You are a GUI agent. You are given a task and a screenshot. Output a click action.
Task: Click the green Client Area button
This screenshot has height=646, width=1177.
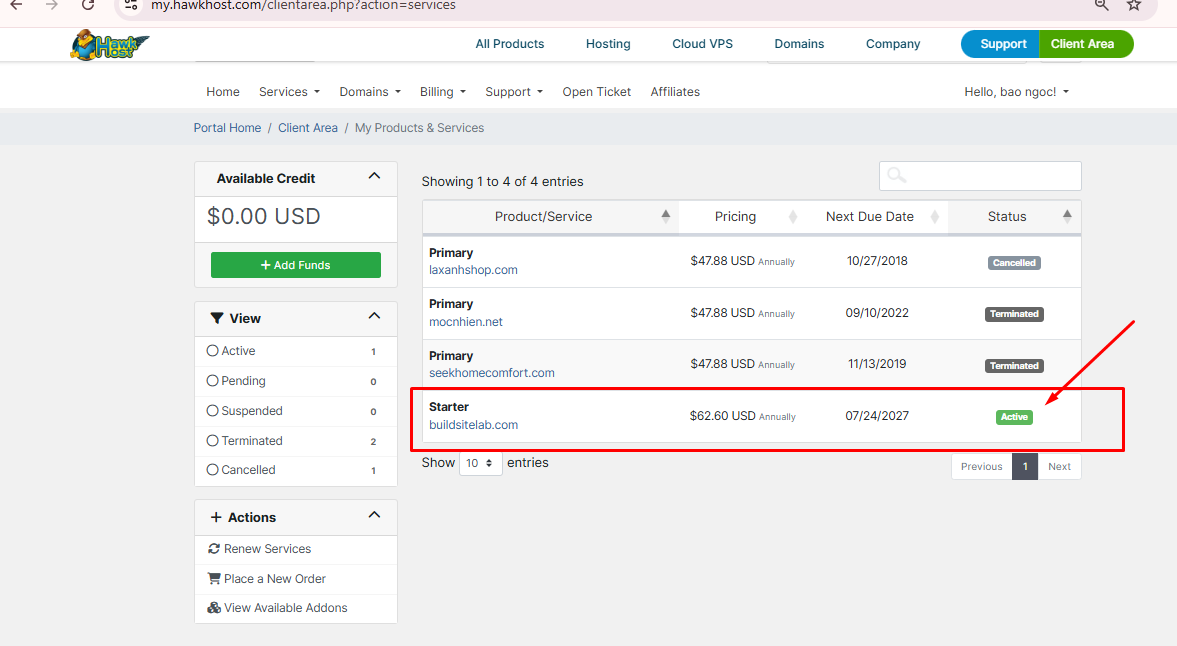coord(1085,44)
